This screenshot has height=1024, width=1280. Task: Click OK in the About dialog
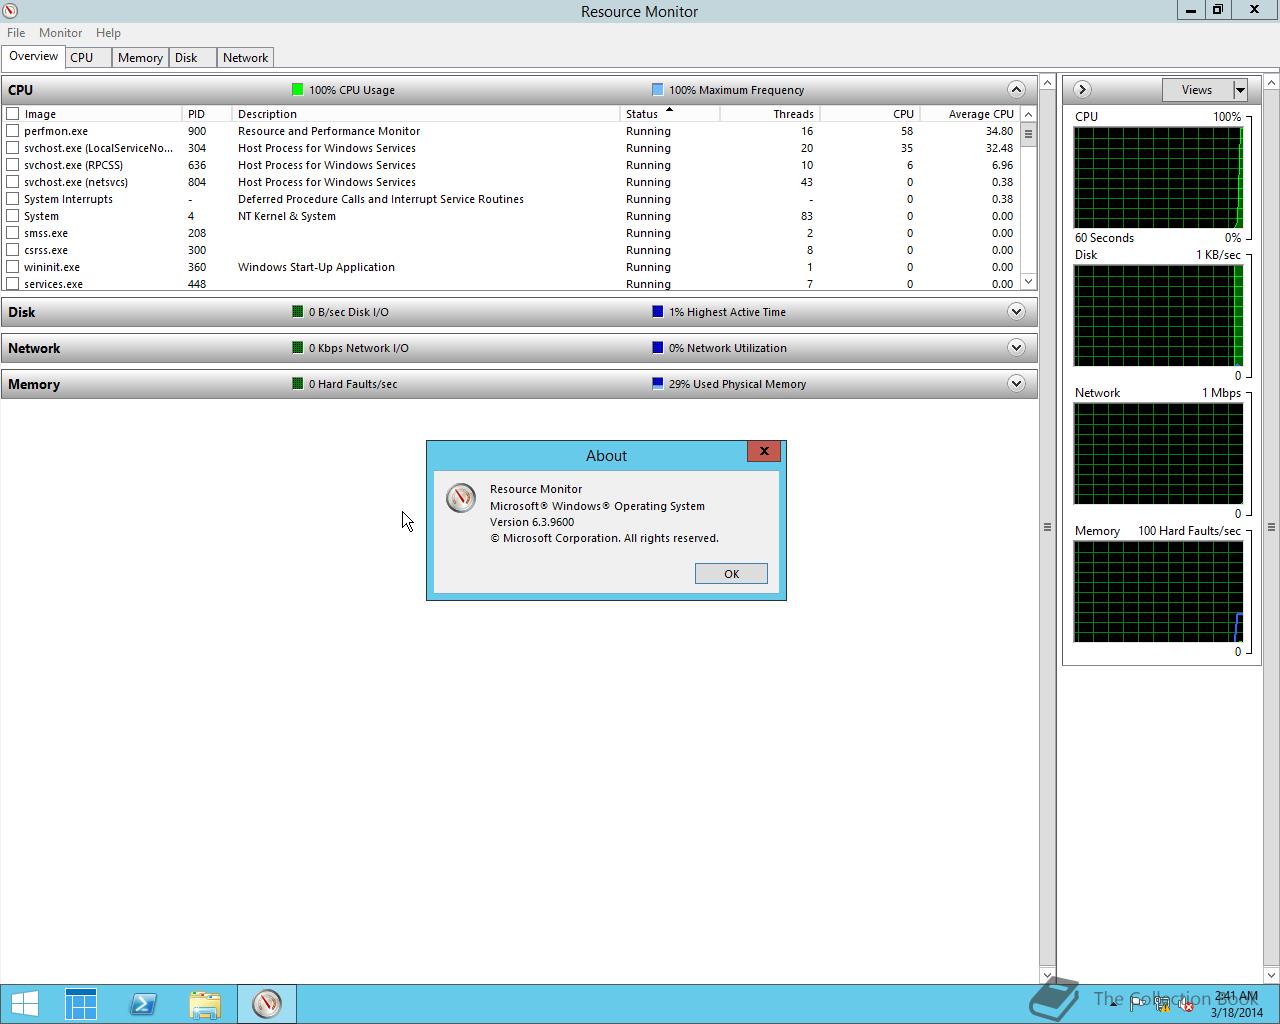[x=731, y=573]
